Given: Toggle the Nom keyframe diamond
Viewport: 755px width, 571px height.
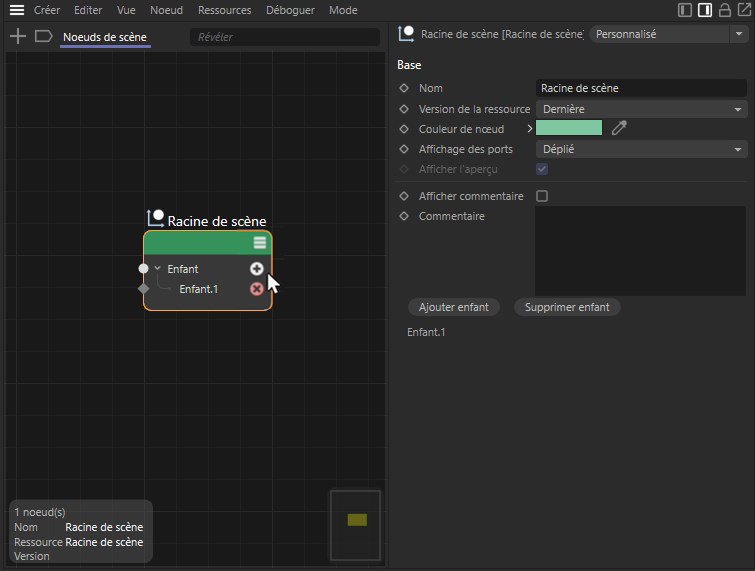Looking at the screenshot, I should click(404, 88).
